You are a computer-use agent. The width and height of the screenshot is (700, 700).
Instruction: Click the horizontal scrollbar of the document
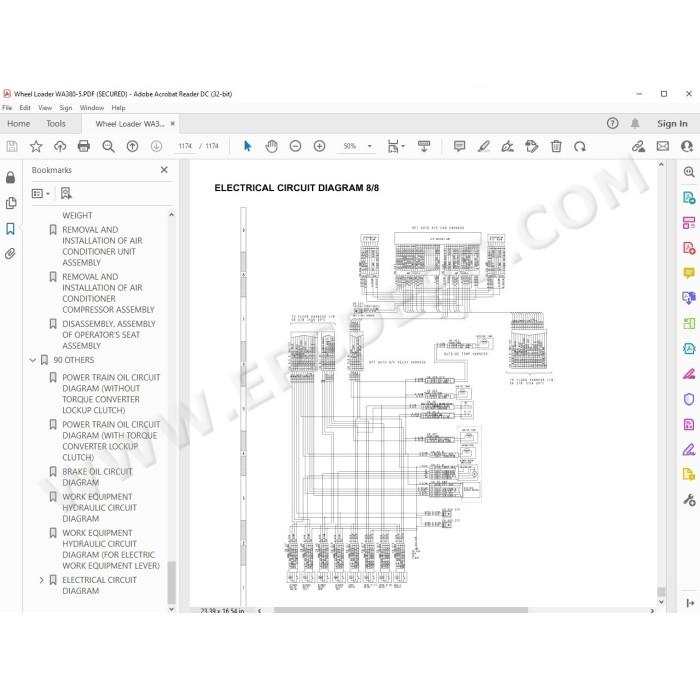coord(400,610)
